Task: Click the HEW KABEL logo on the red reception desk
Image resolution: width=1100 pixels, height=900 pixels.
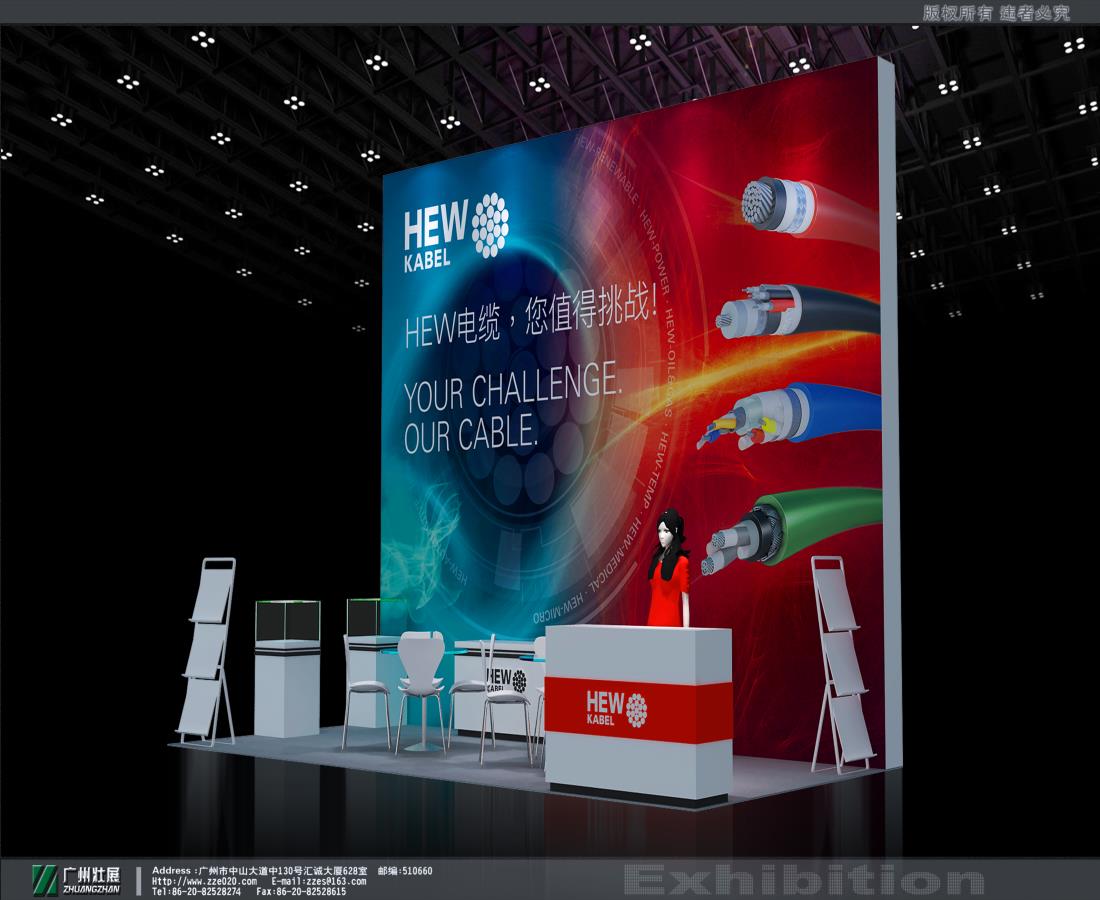Action: point(617,708)
